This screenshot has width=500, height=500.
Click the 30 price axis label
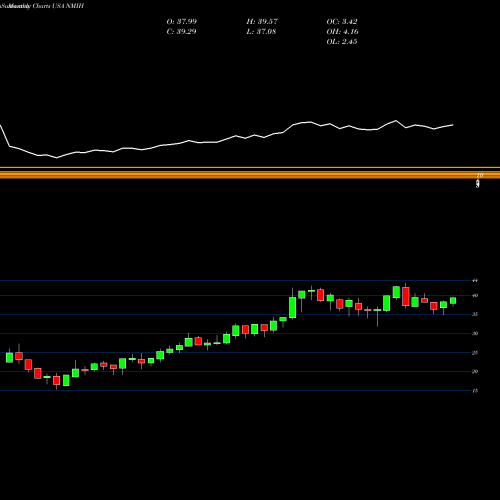[475, 333]
